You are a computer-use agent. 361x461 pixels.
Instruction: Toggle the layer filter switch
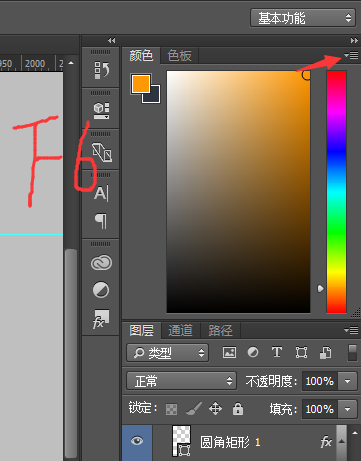pyautogui.click(x=352, y=353)
